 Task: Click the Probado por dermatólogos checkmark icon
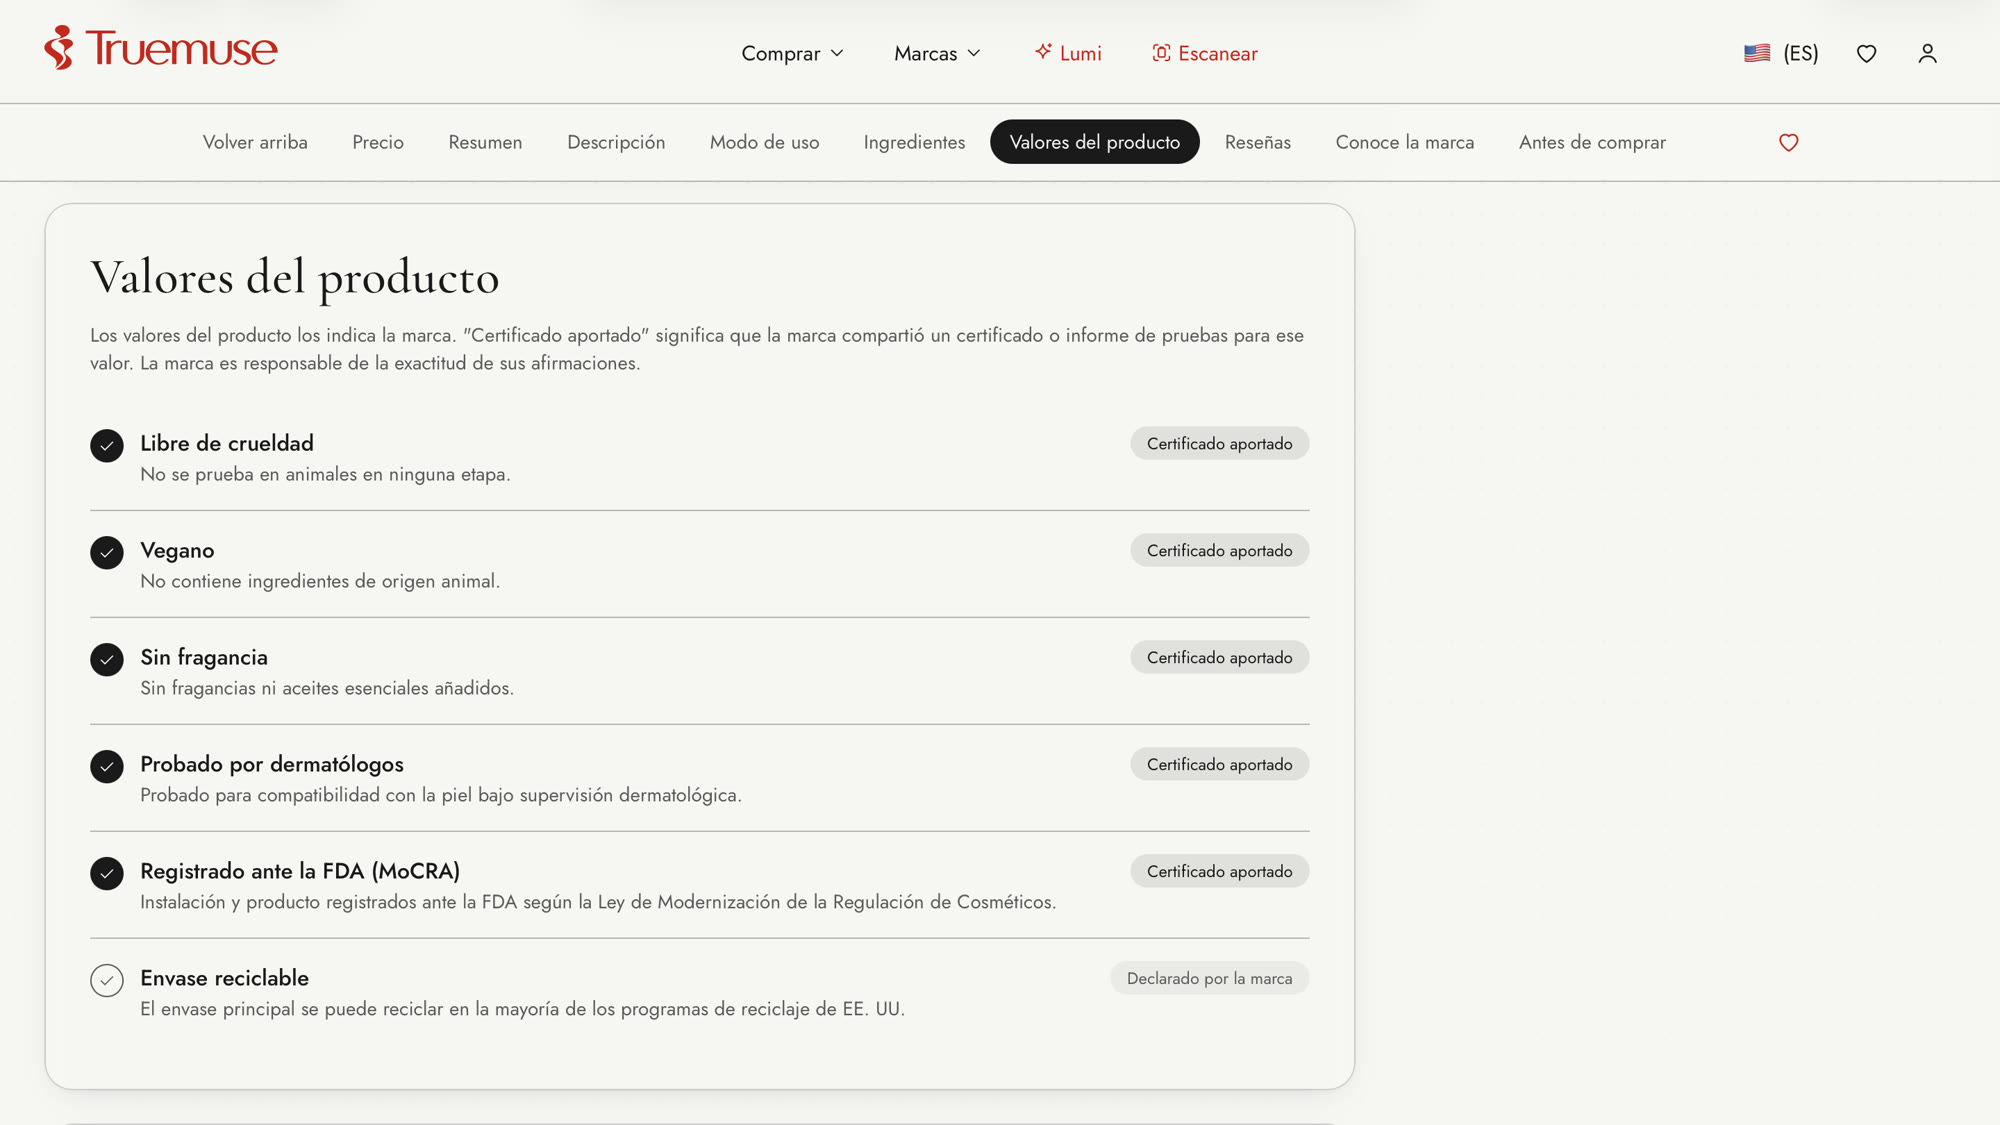(107, 766)
